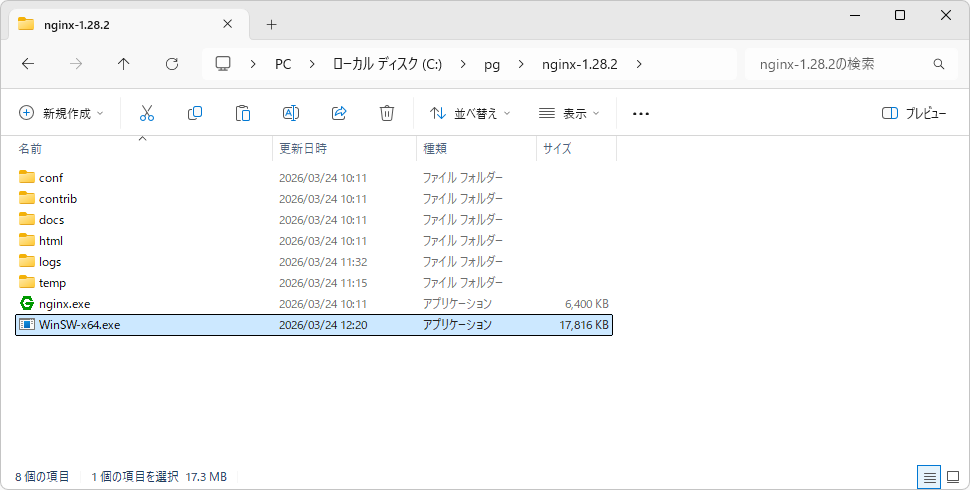Viewport: 970px width, 490px height.
Task: Select the conf folder name
Action: [x=51, y=178]
